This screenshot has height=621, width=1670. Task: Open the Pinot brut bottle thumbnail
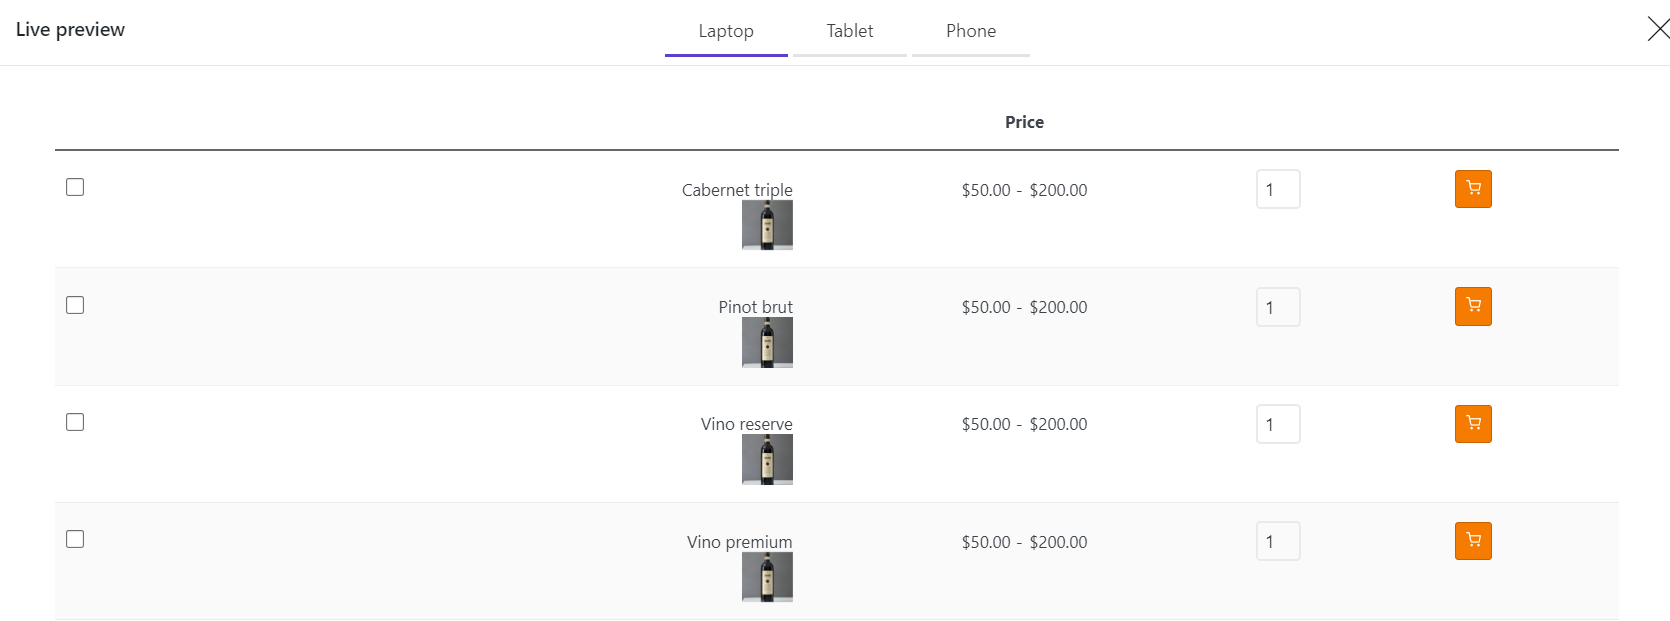(767, 342)
